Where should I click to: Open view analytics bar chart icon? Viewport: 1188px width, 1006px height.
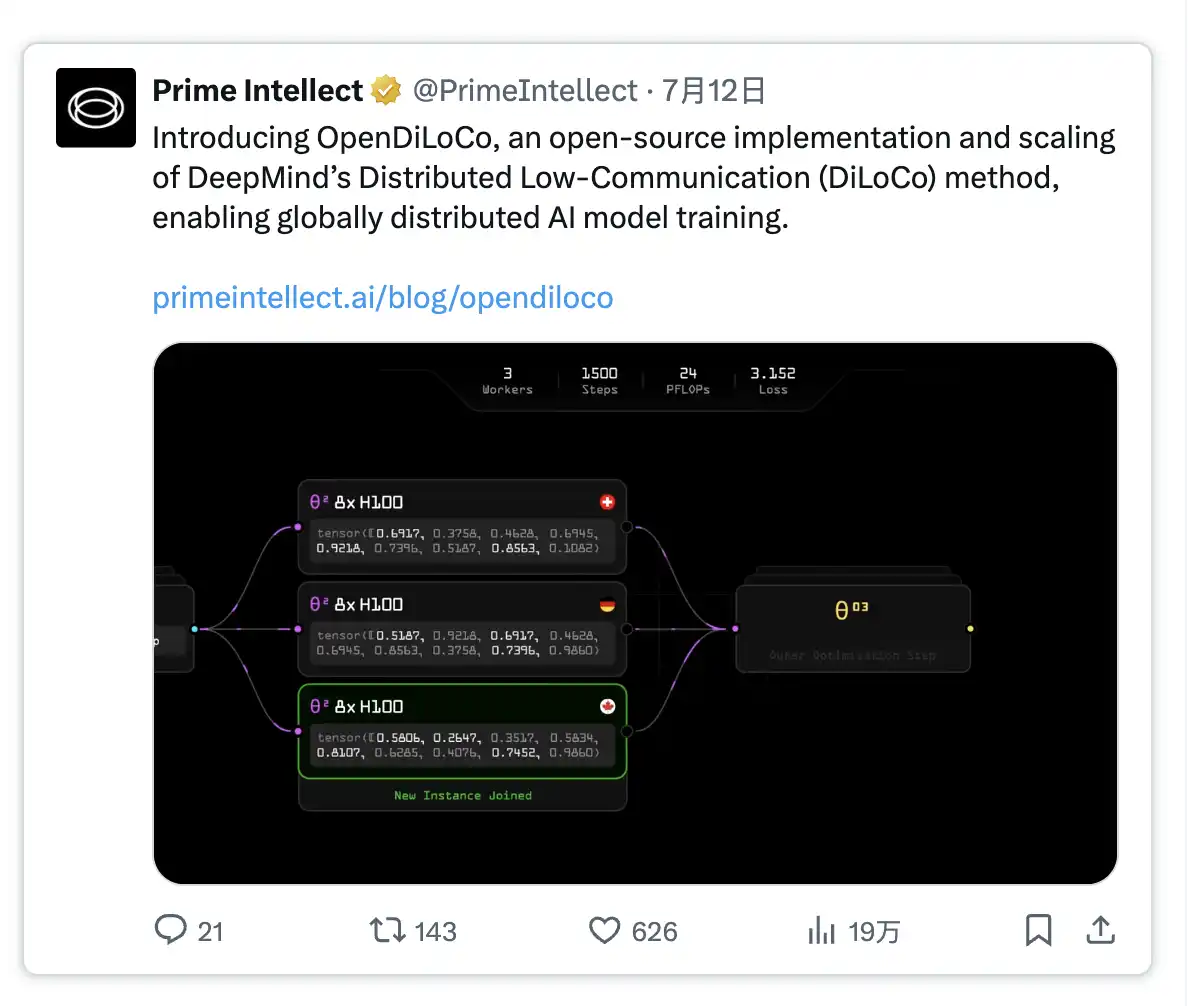(821, 932)
